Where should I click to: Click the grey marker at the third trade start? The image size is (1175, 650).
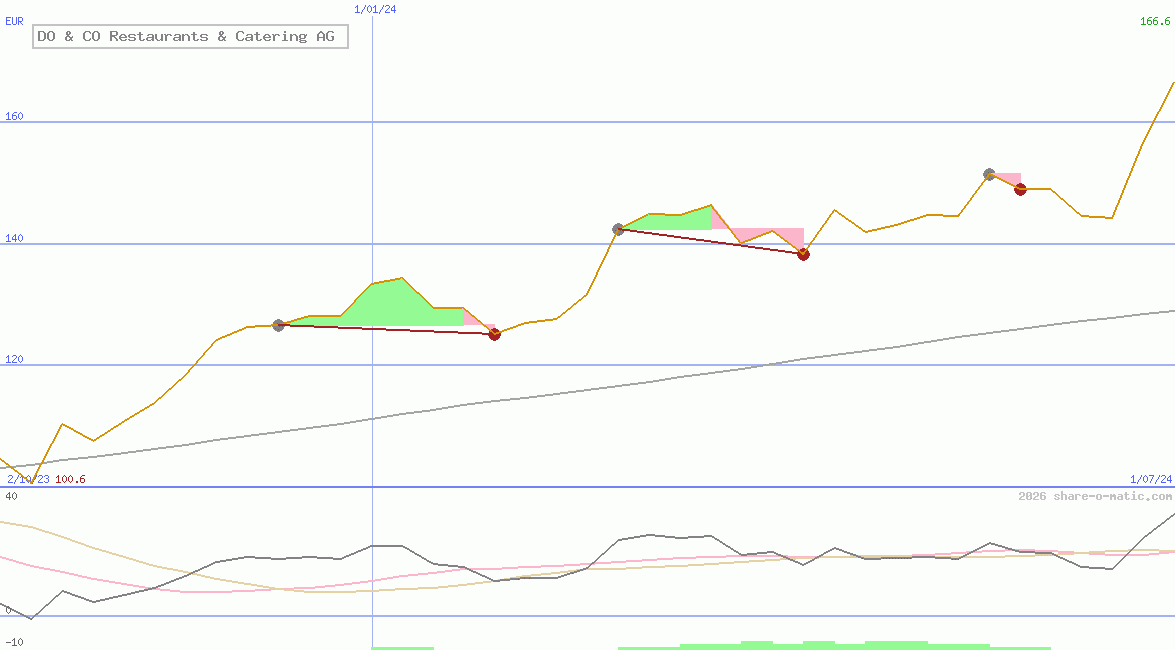coord(989,175)
